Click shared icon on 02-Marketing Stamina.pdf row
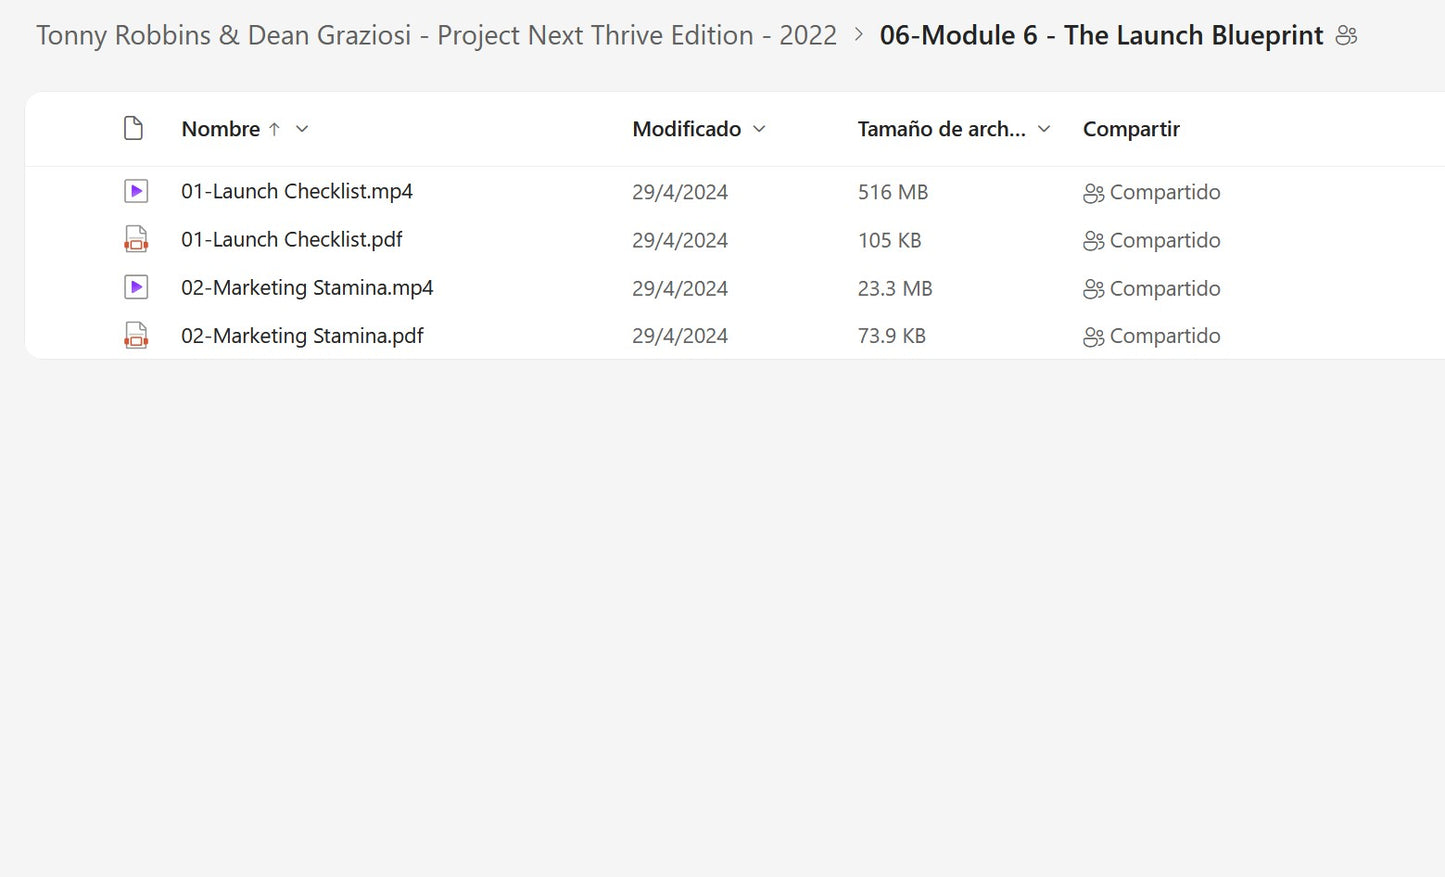Screen dimensions: 1445x877 tap(1093, 337)
